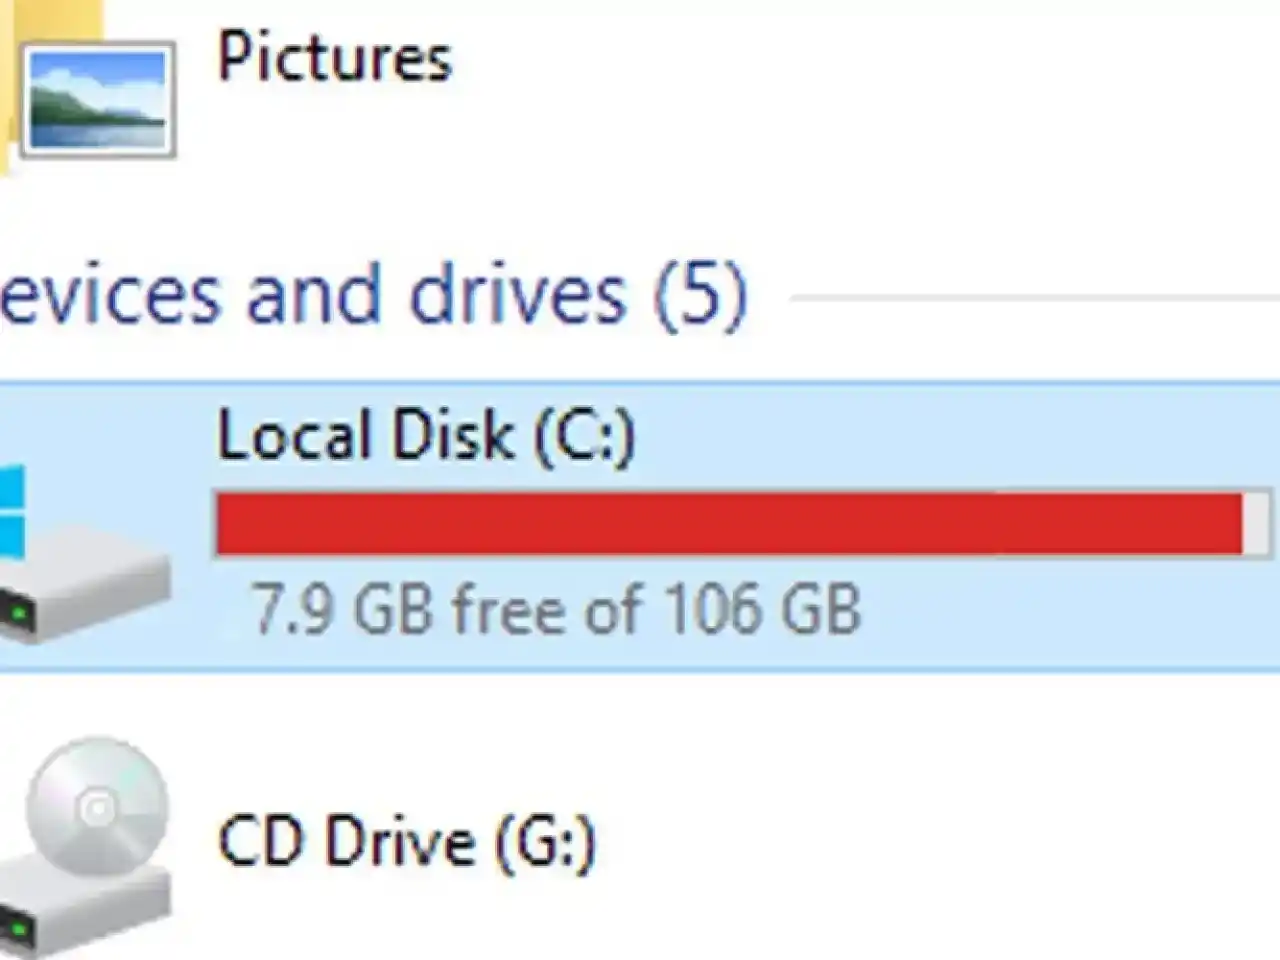Click the gray free portion of storage bar
Screen dimensions: 1280x960
point(1255,523)
